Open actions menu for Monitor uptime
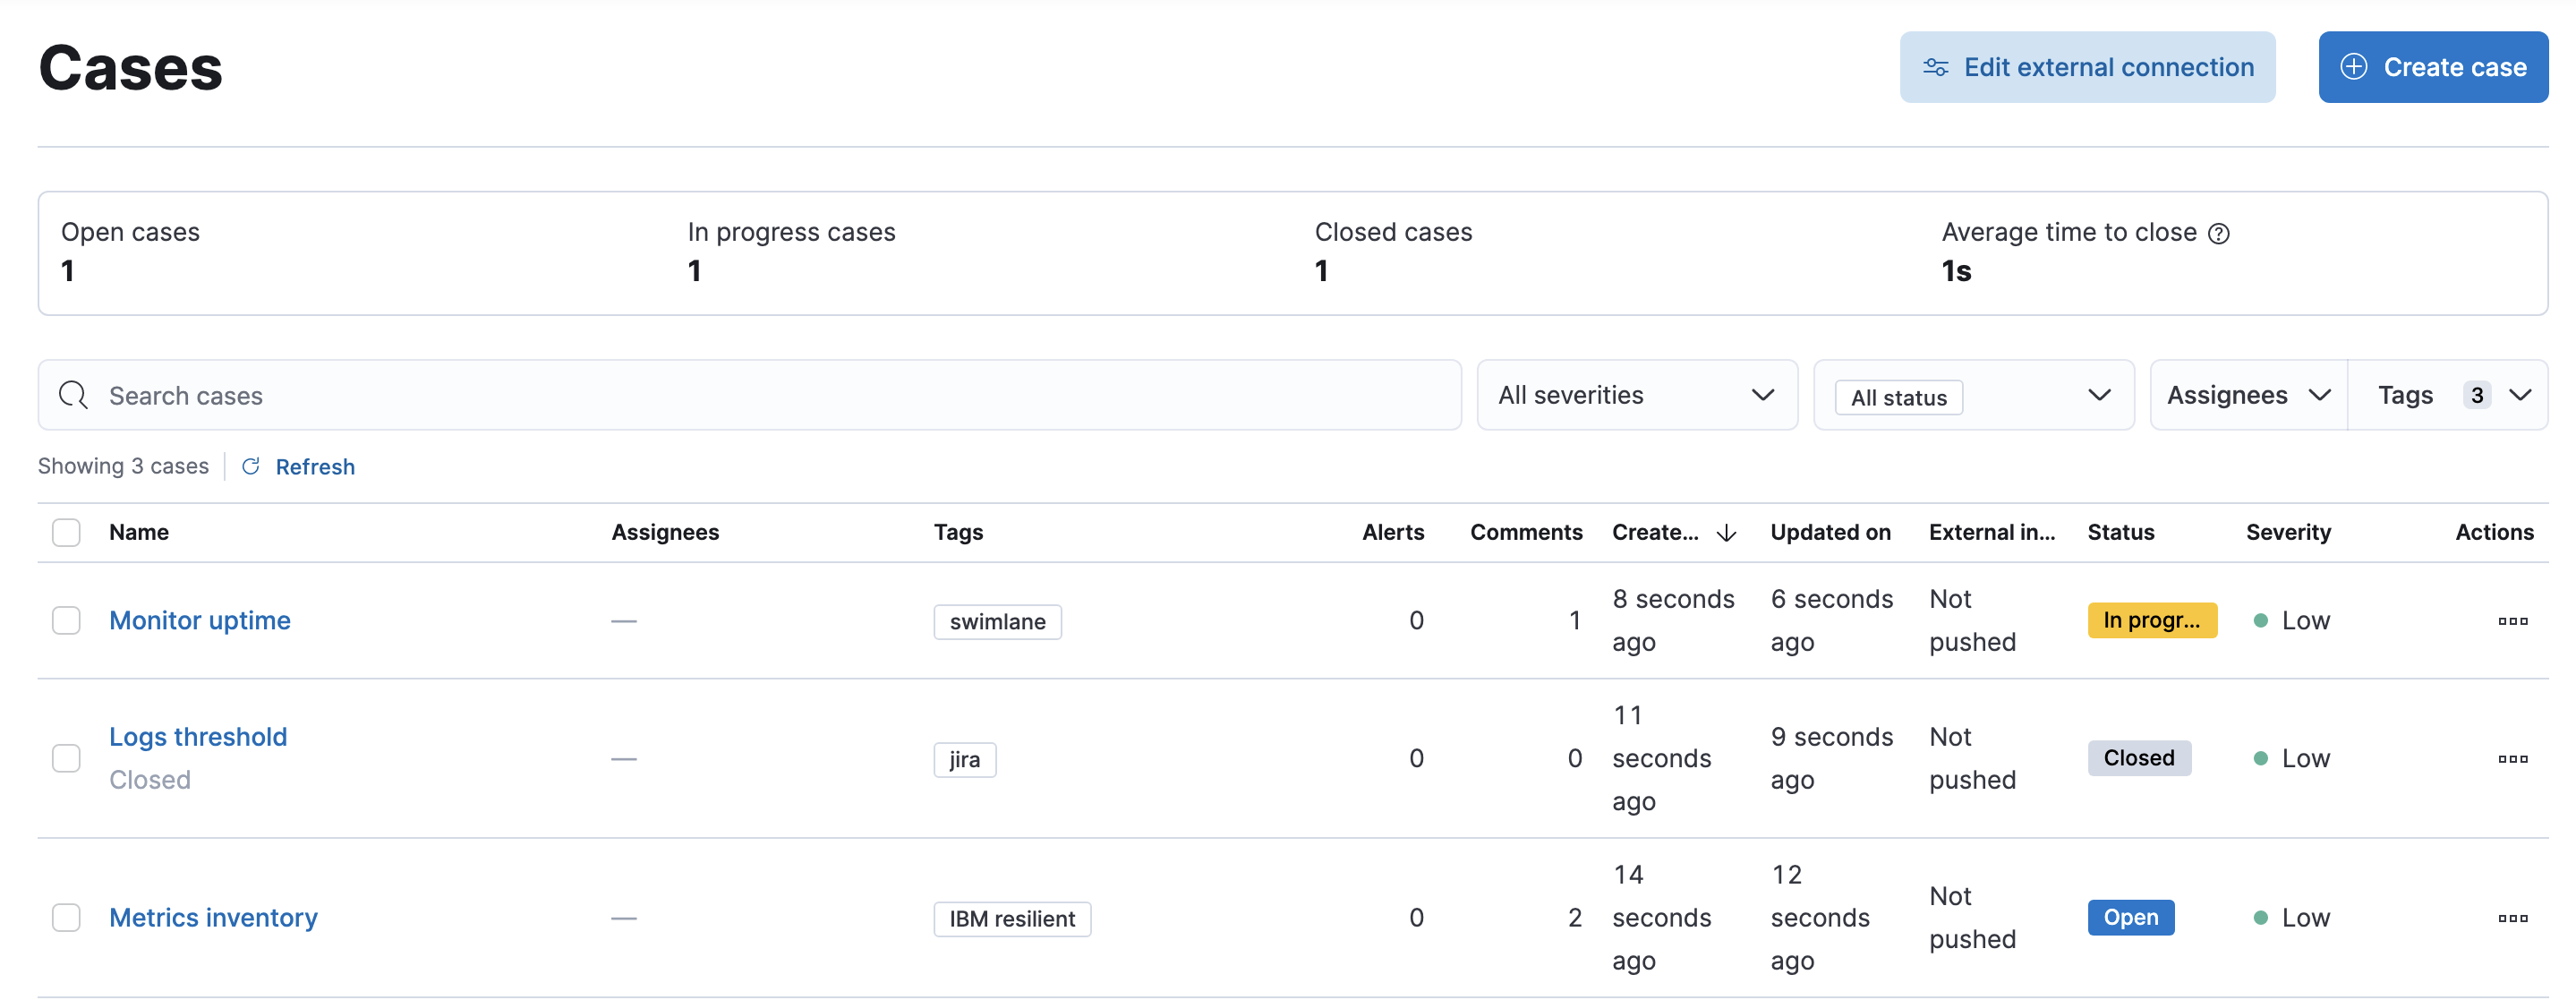This screenshot has width=2576, height=1000. tap(2511, 621)
